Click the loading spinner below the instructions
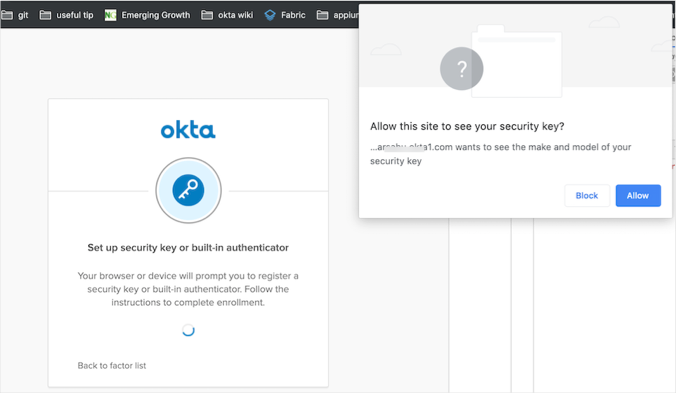This screenshot has width=676, height=393. tap(188, 330)
